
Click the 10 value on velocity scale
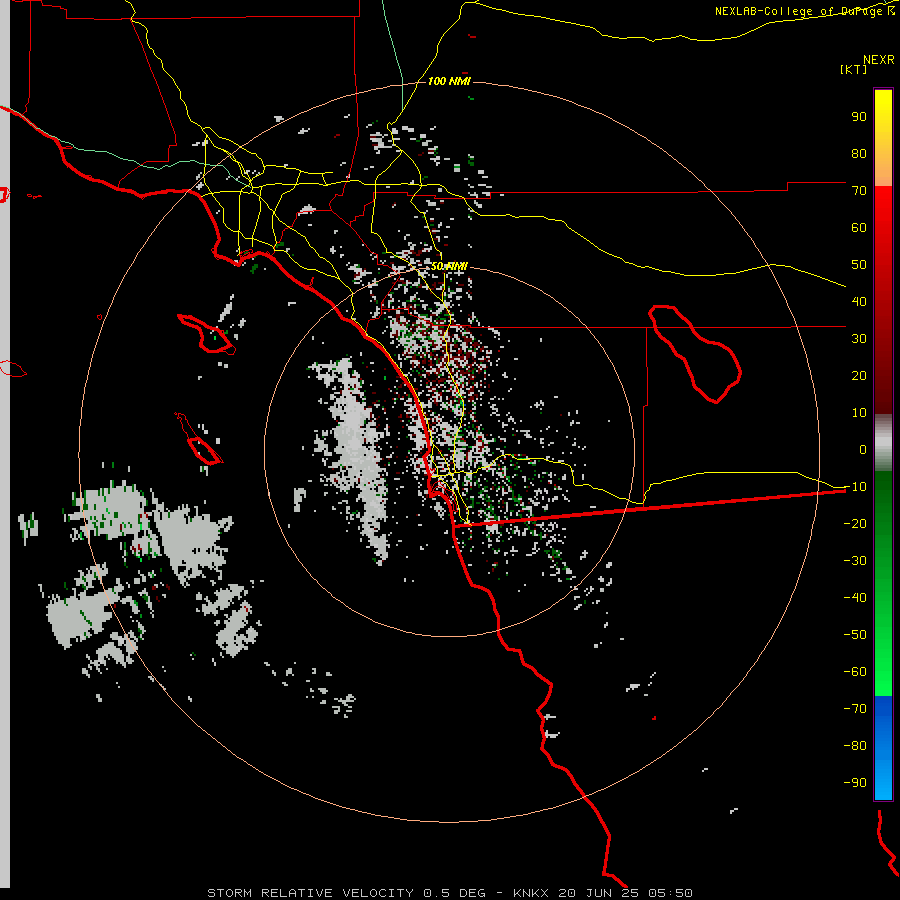pyautogui.click(x=859, y=413)
